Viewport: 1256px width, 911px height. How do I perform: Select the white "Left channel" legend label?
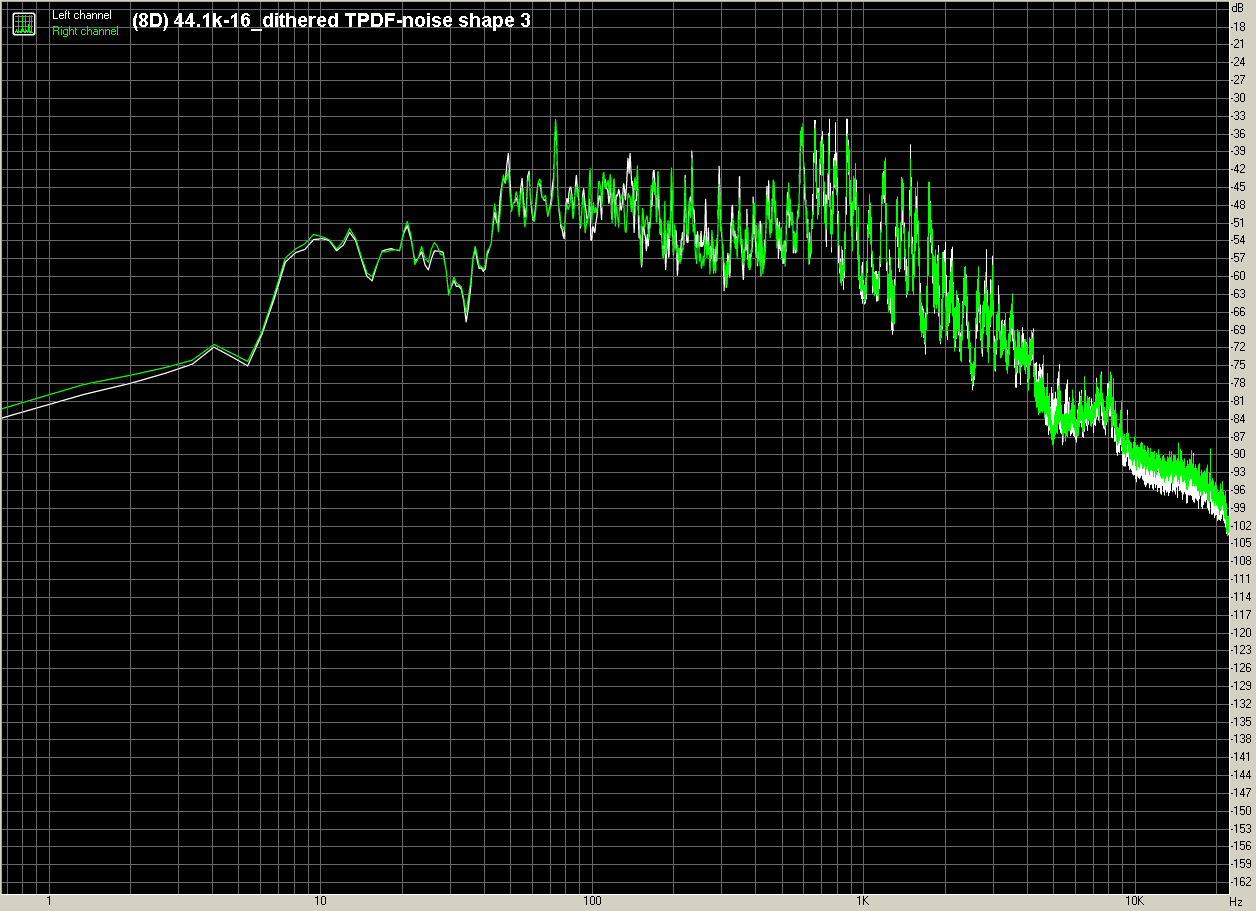[x=82, y=16]
